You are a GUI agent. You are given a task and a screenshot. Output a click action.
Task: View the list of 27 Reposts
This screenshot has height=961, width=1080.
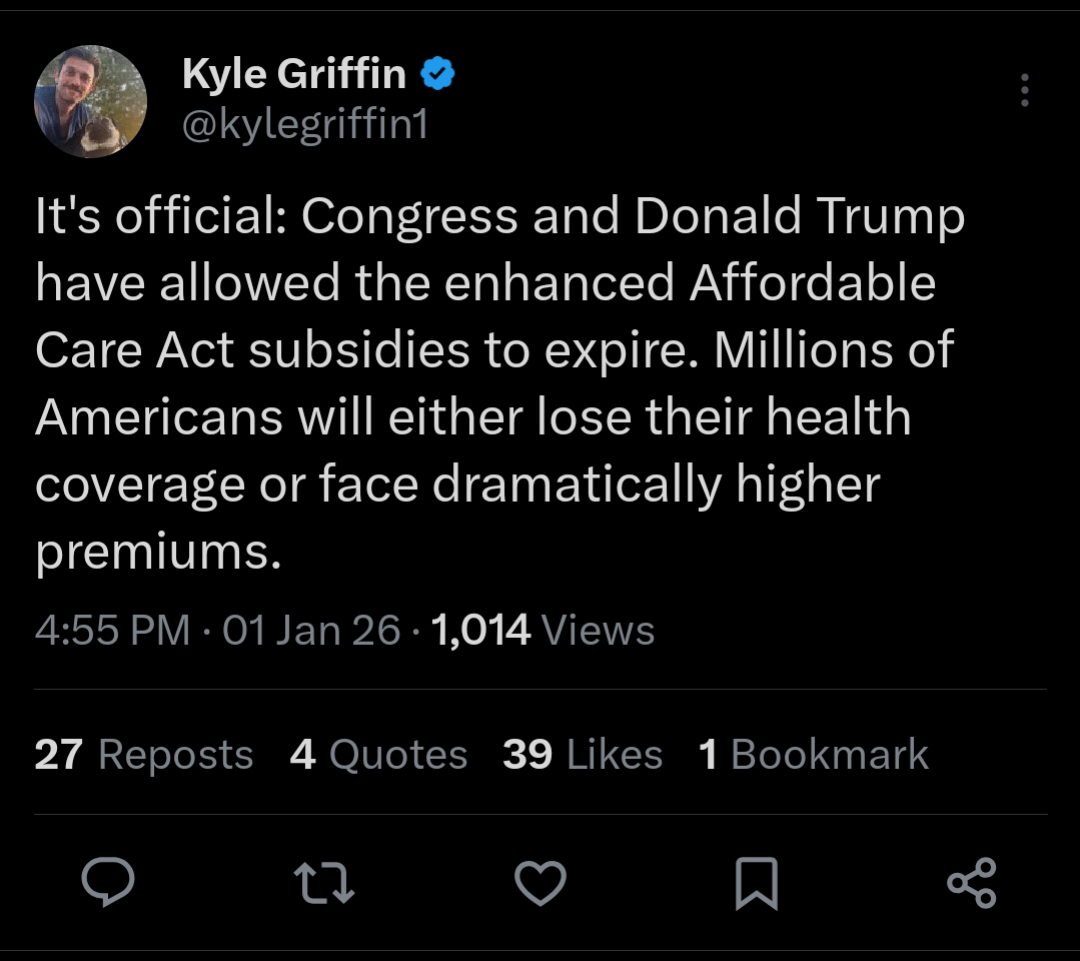click(144, 754)
